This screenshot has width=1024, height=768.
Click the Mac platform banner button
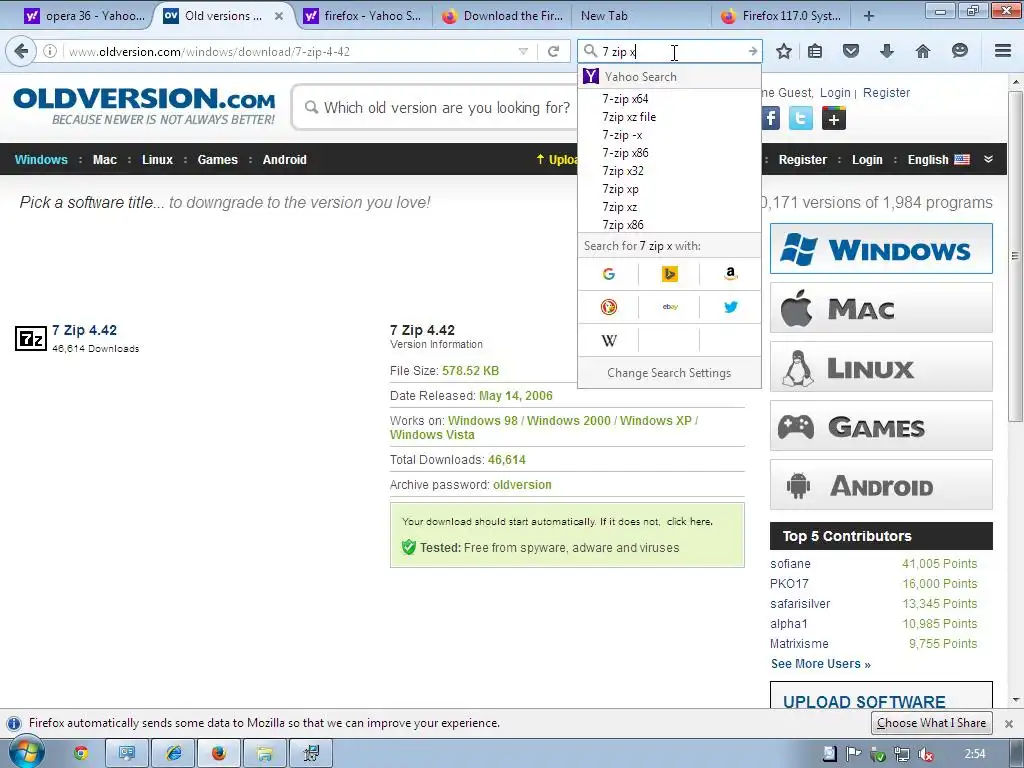[881, 308]
